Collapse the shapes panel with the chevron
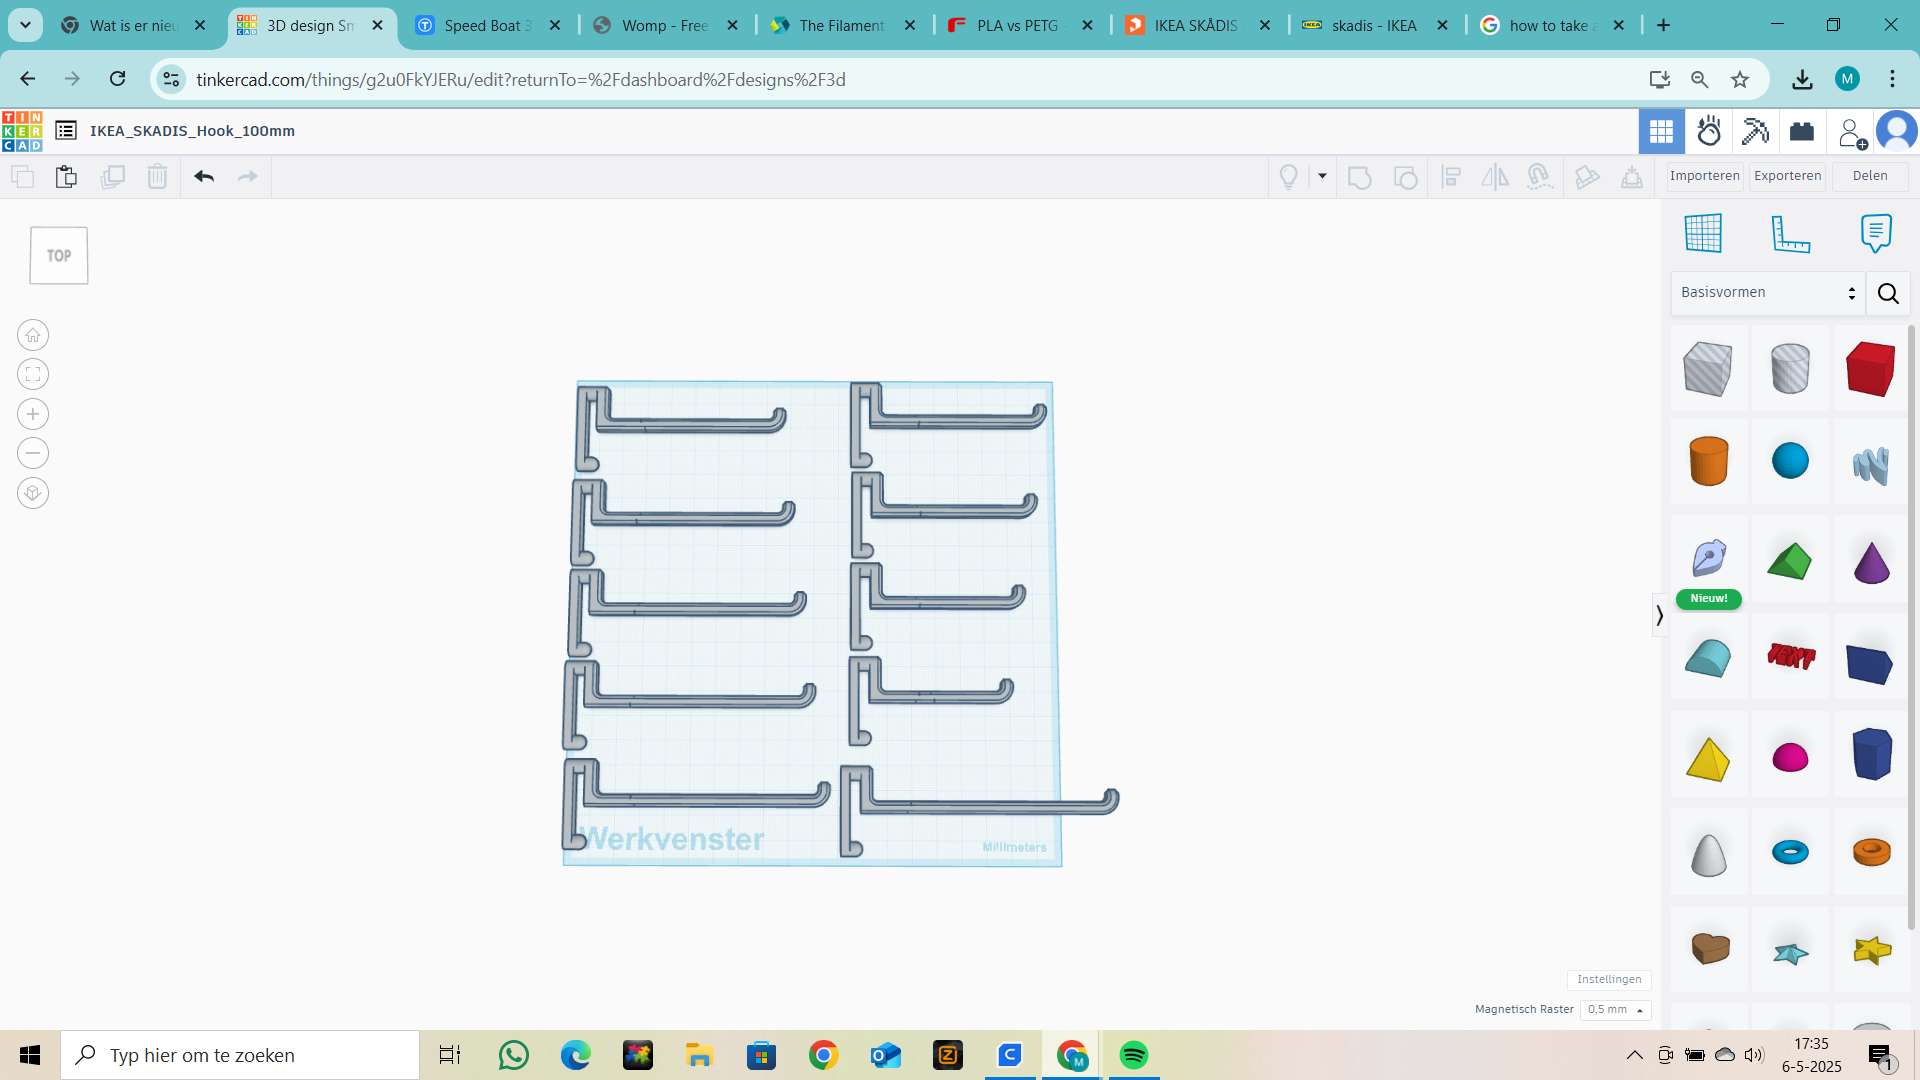The image size is (1920, 1080). click(1659, 615)
